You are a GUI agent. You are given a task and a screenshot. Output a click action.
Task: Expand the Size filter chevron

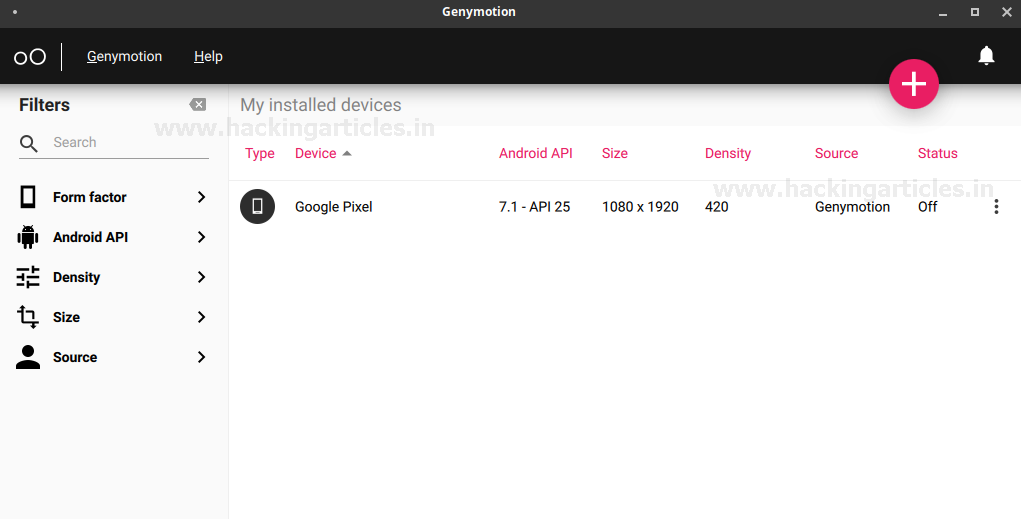pos(201,317)
